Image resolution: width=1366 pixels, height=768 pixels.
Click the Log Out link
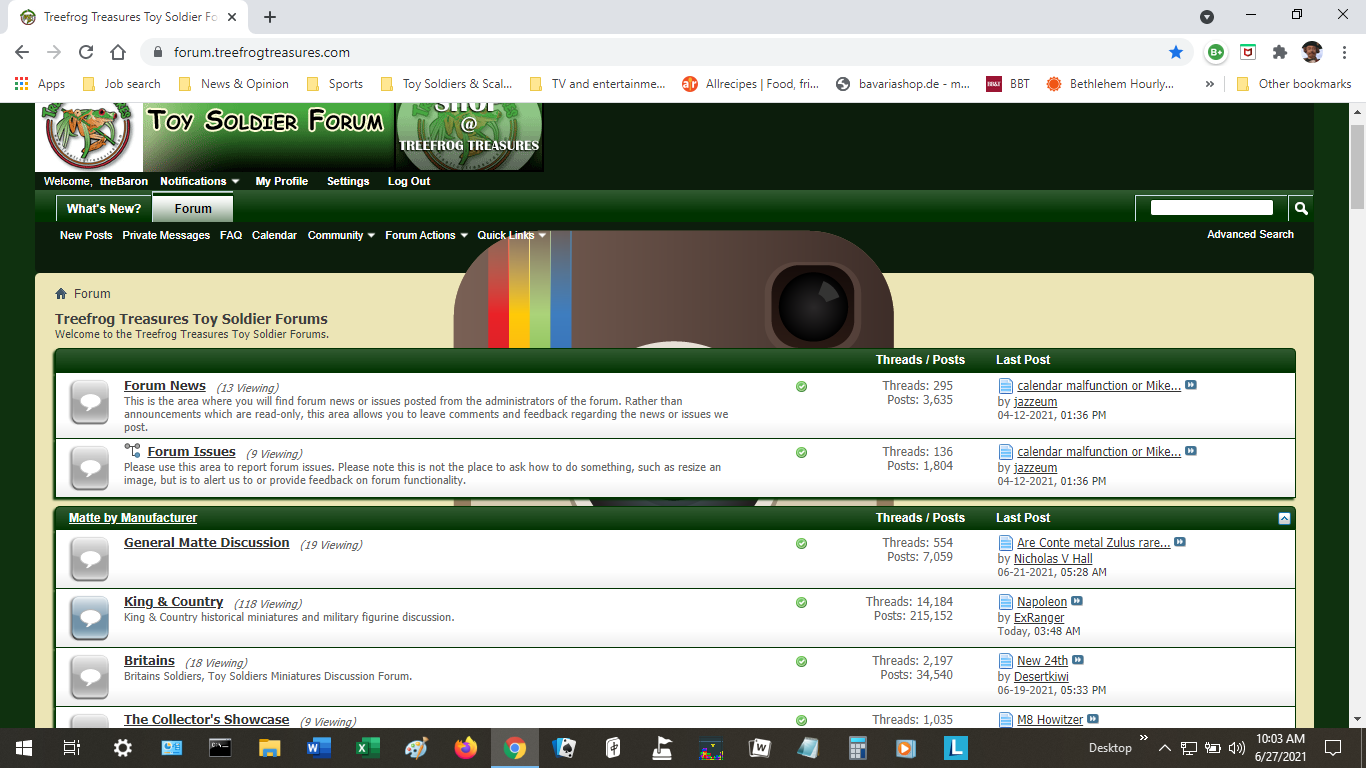tap(409, 181)
